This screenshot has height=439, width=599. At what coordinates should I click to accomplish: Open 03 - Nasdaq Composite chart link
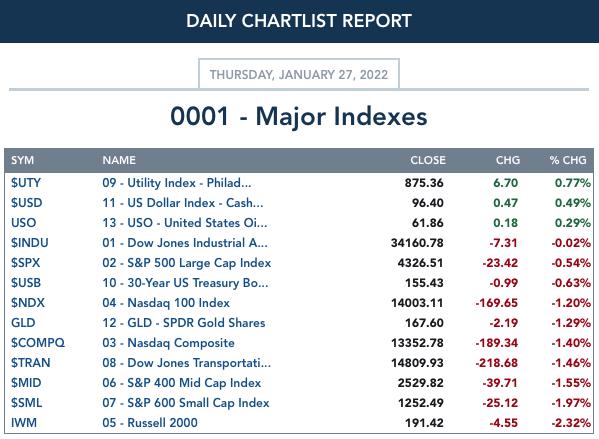pyautogui.click(x=168, y=343)
